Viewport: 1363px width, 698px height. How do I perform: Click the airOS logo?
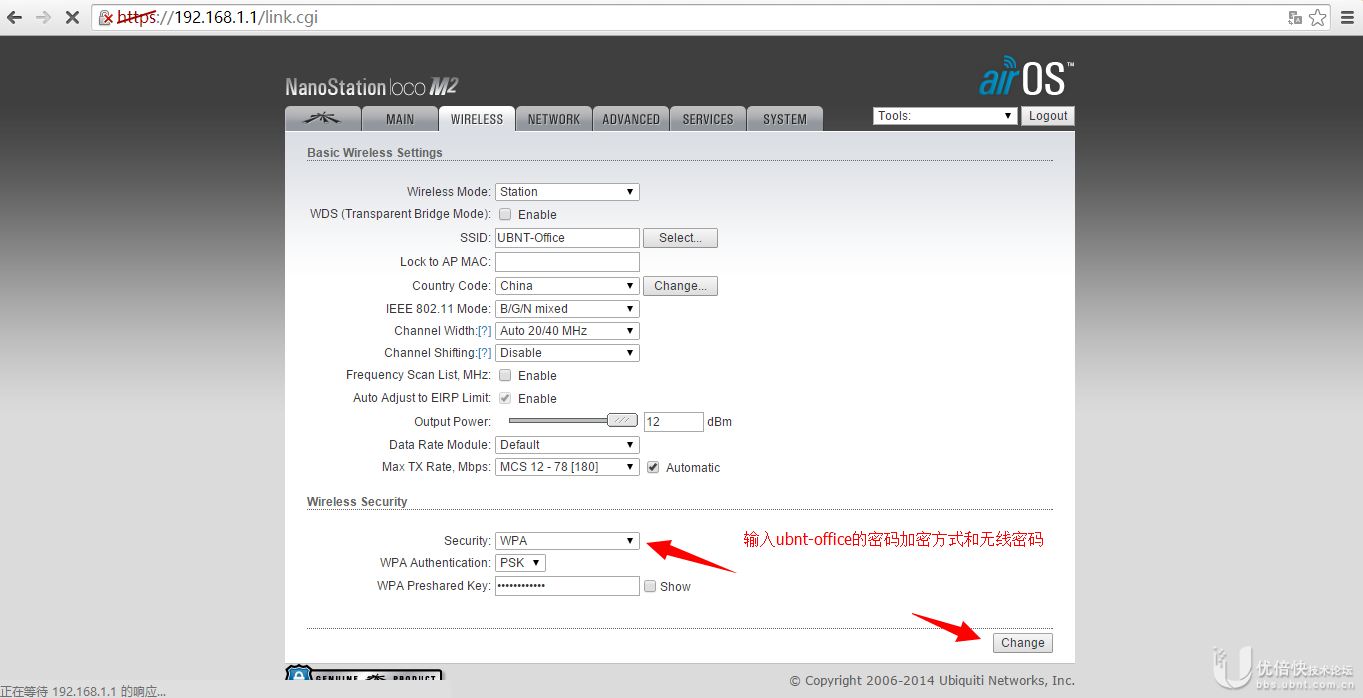click(1026, 76)
